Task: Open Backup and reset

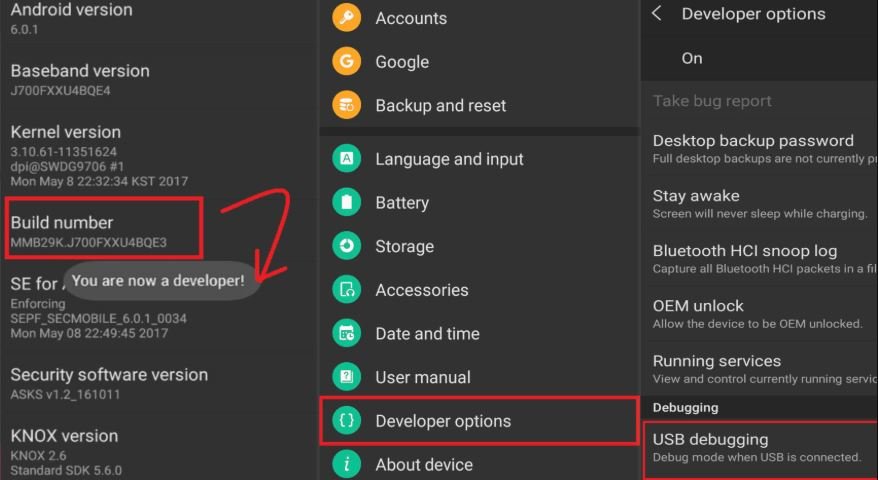Action: (479, 105)
